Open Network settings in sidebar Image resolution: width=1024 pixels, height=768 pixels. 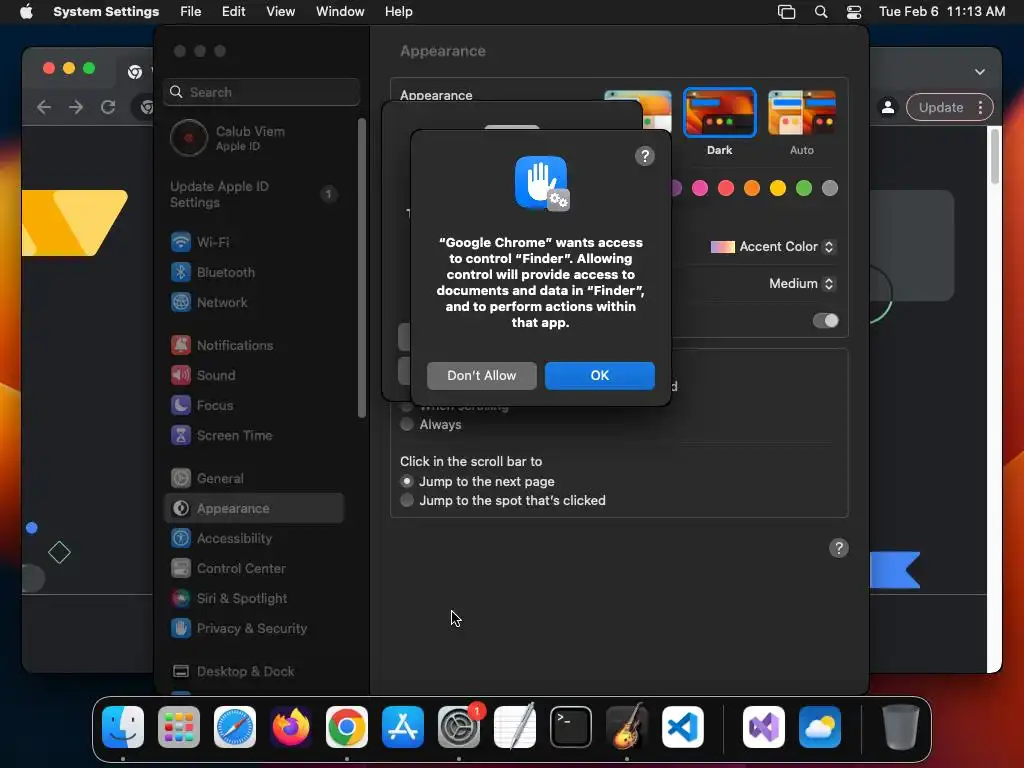[x=255, y=302]
